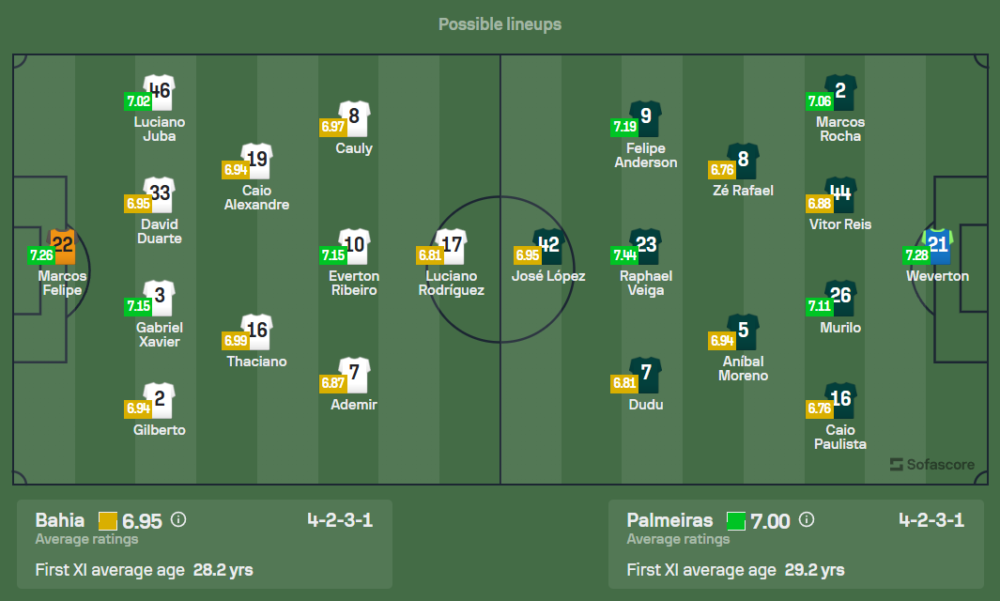The width and height of the screenshot is (1000, 601).
Task: Click the Possible lineups heading
Action: pyautogui.click(x=500, y=24)
